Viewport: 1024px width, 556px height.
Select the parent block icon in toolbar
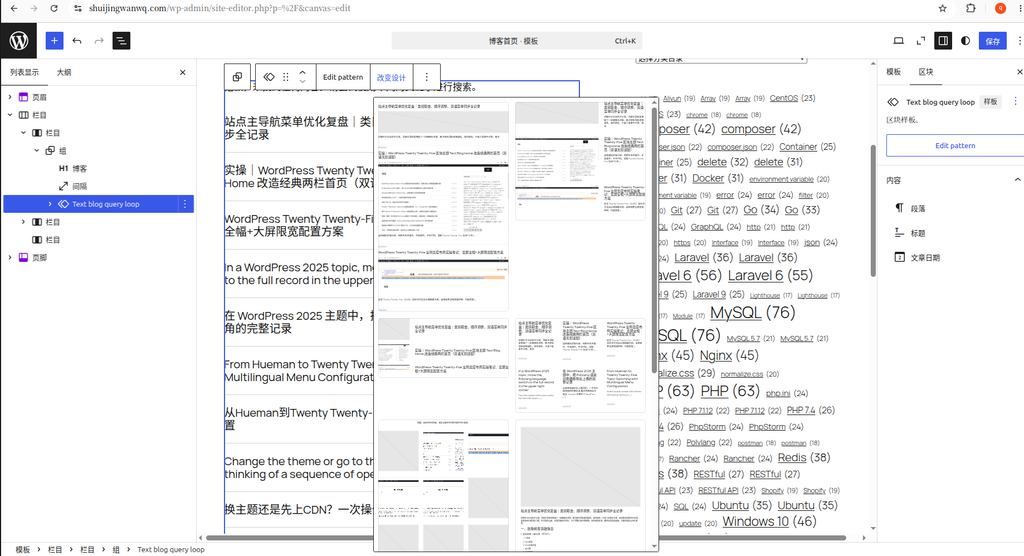click(238, 76)
